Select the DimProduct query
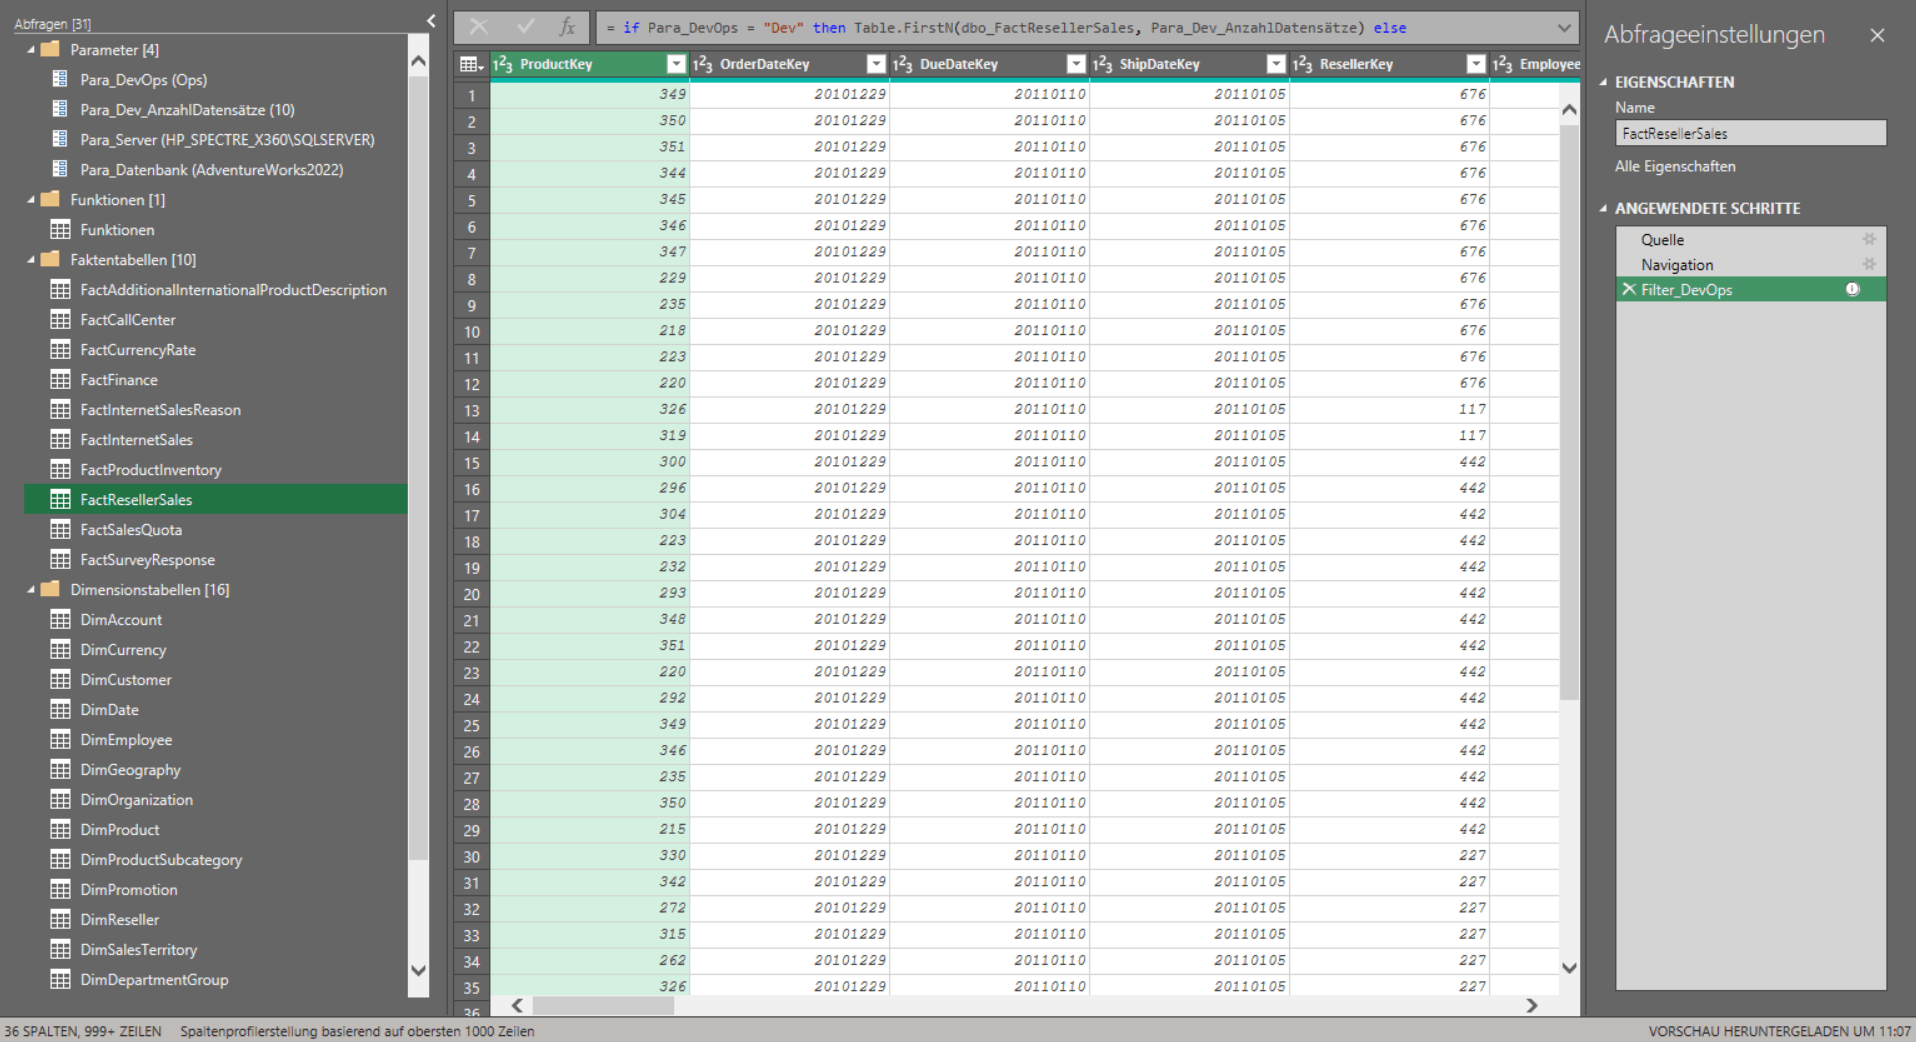The width and height of the screenshot is (1916, 1042). click(x=119, y=829)
